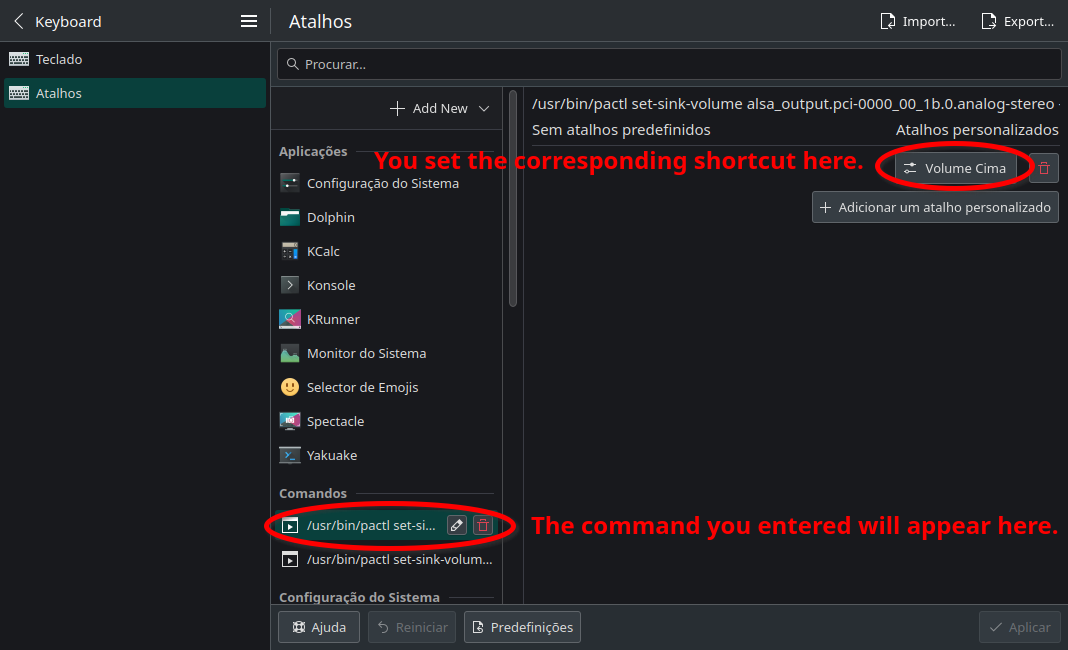Click the Export button

click(x=1017, y=21)
